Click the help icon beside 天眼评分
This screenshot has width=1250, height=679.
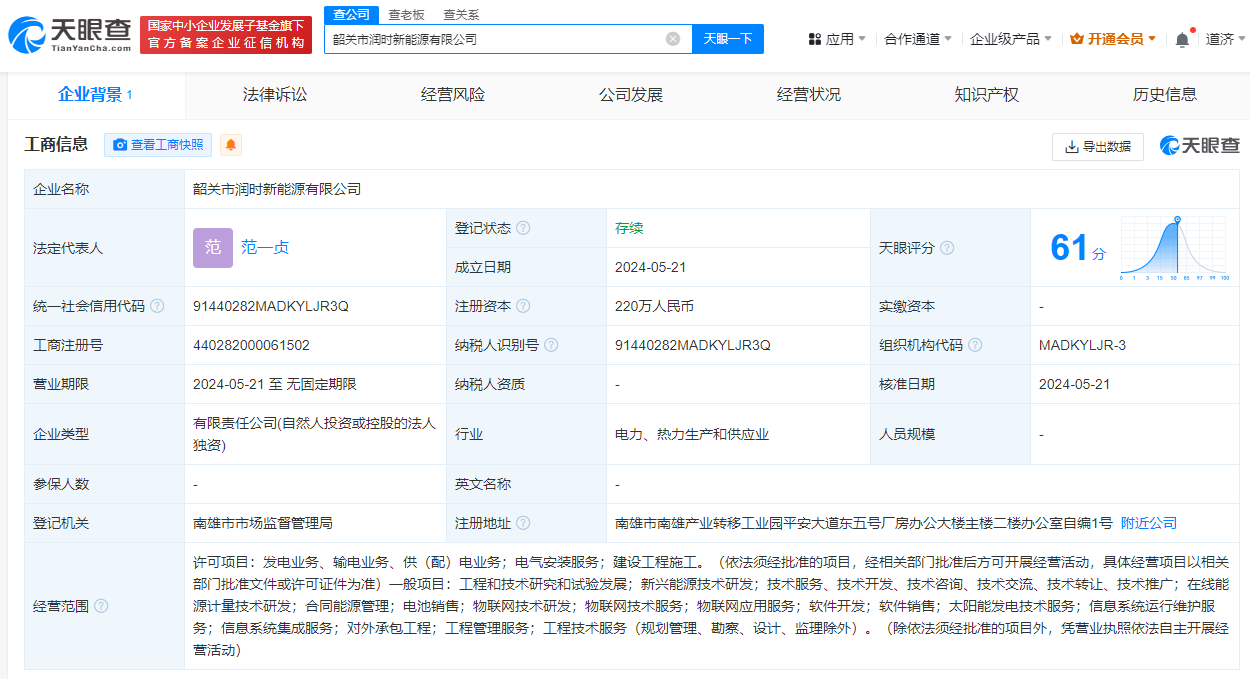pyautogui.click(x=948, y=247)
